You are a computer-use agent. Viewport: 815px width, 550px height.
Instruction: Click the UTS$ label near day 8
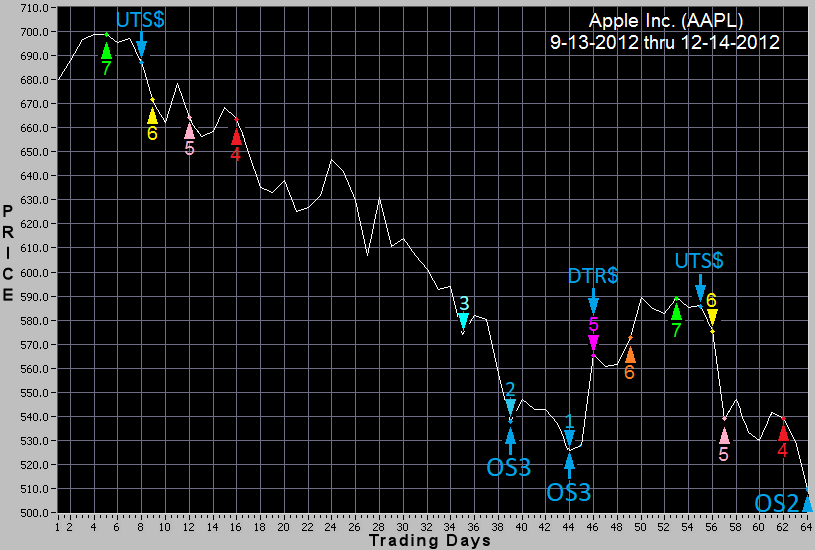click(x=140, y=20)
